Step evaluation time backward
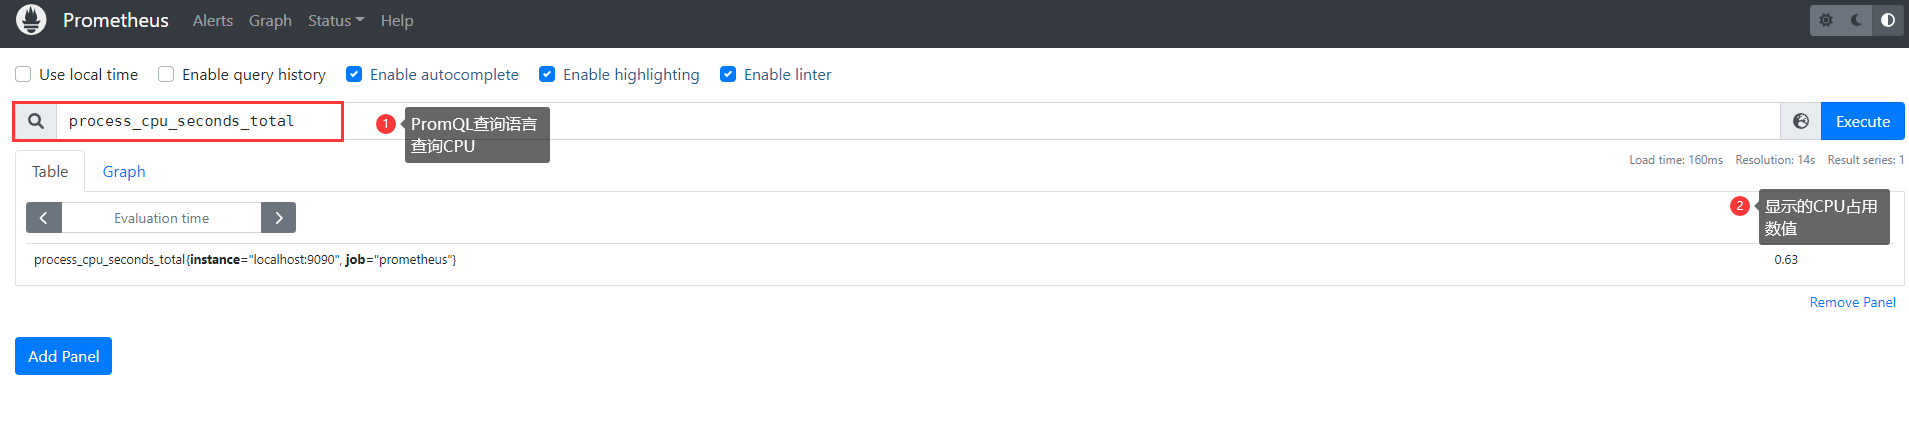The image size is (1909, 439). coord(44,218)
